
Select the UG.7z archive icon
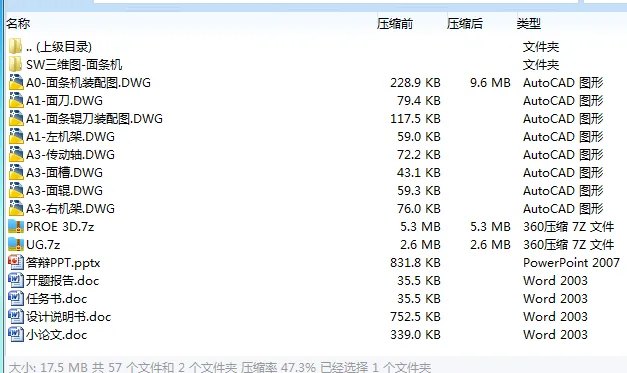[16, 244]
